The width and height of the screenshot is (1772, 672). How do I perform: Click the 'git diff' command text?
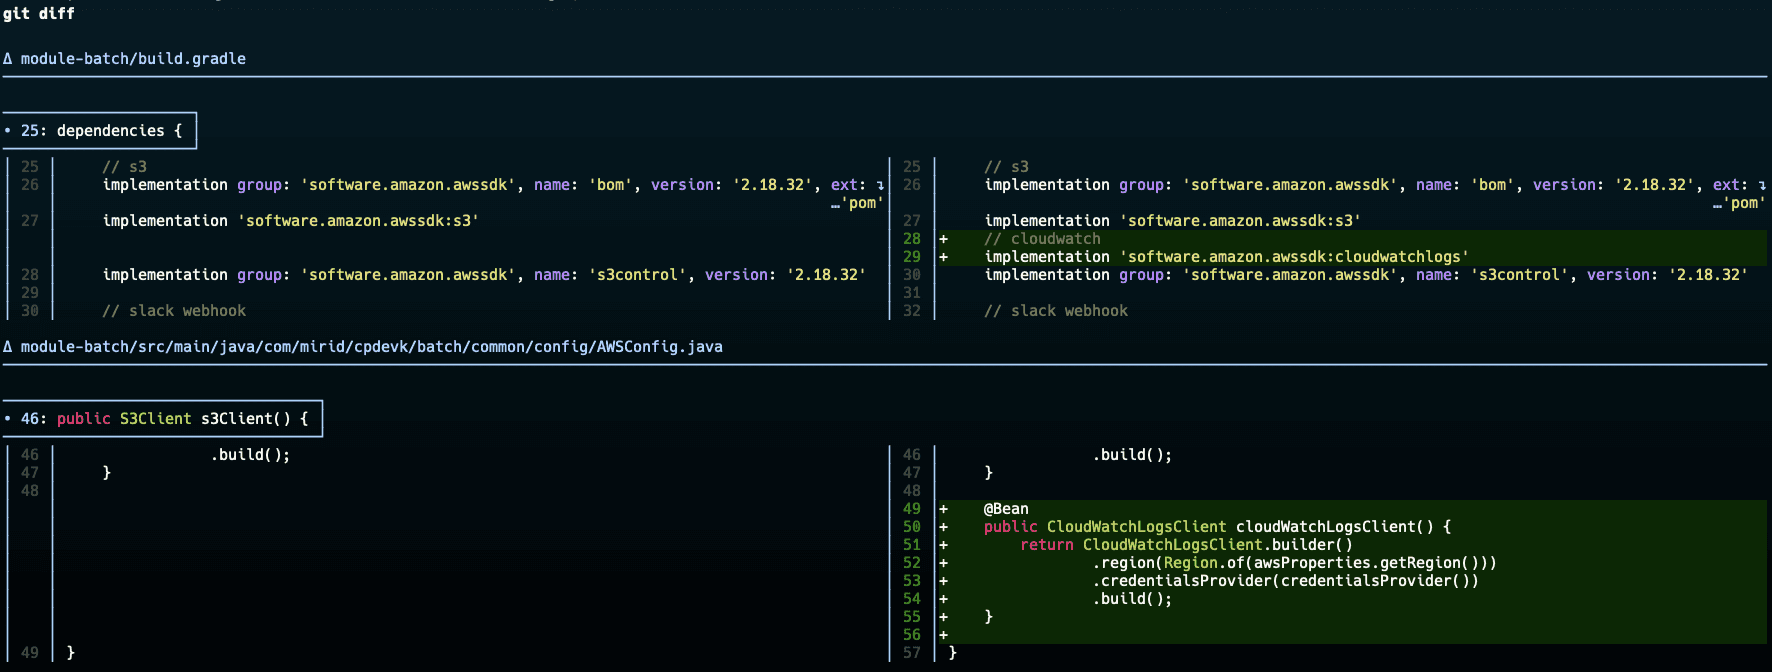click(38, 13)
